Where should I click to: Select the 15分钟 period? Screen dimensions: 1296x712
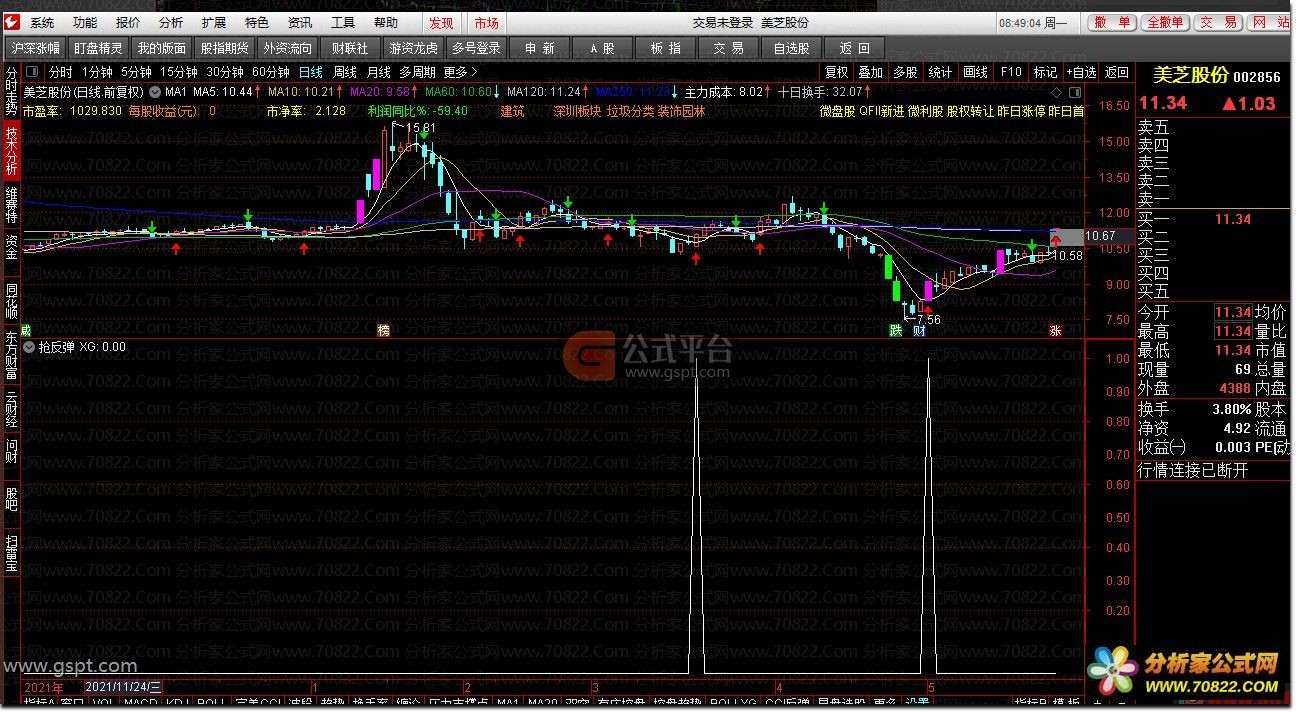[x=179, y=72]
